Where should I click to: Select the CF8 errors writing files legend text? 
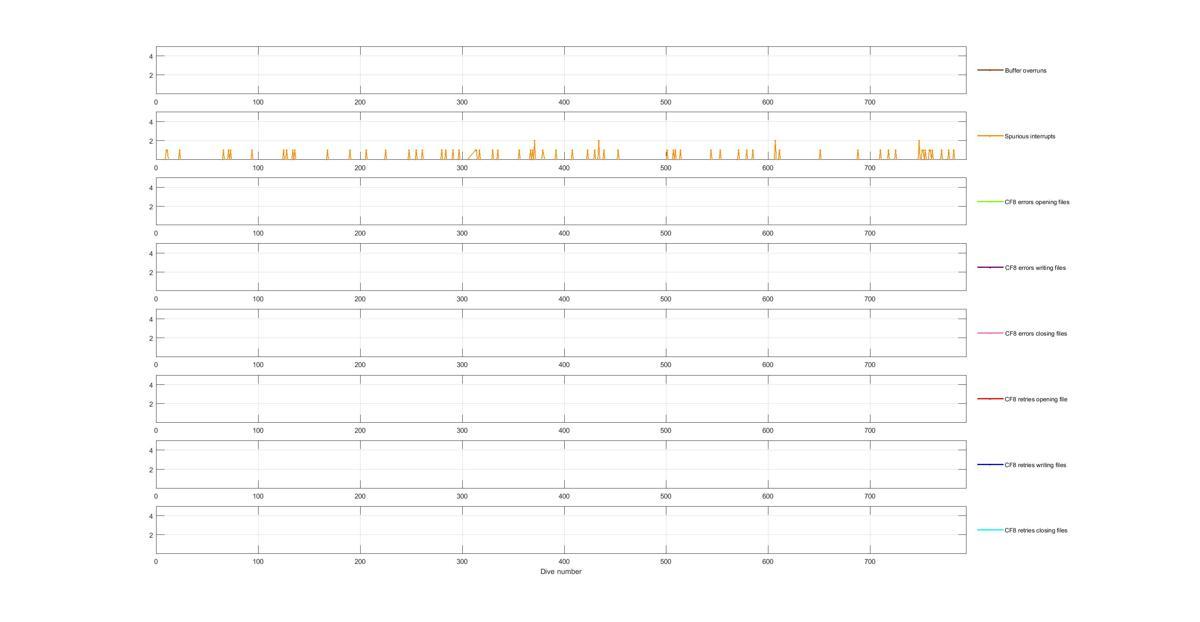(x=1035, y=268)
